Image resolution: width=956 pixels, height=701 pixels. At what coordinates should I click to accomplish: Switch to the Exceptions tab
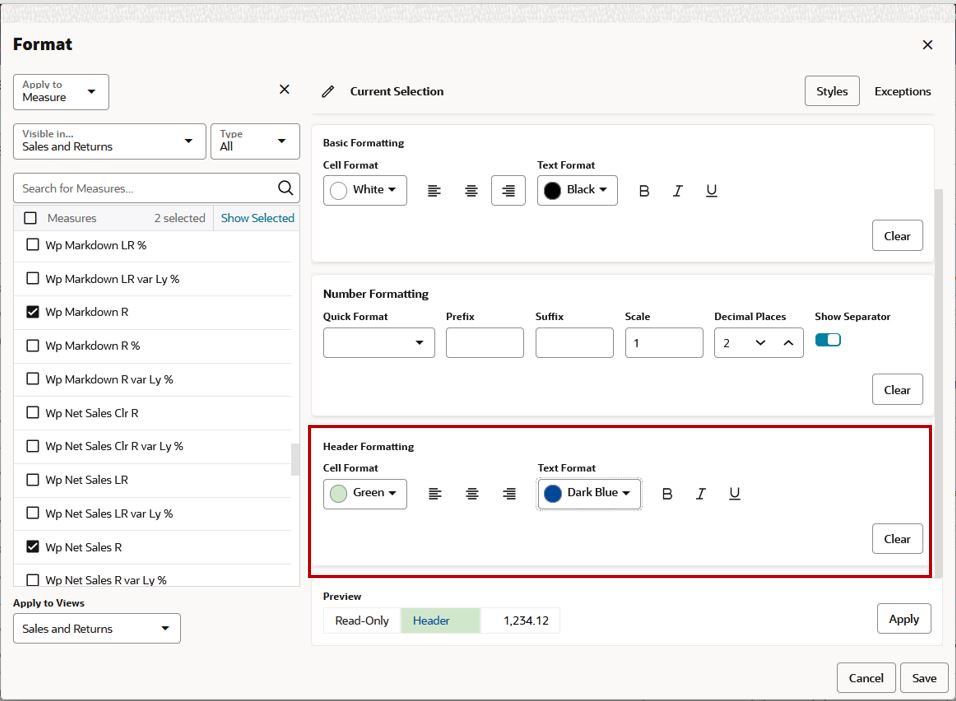(902, 90)
